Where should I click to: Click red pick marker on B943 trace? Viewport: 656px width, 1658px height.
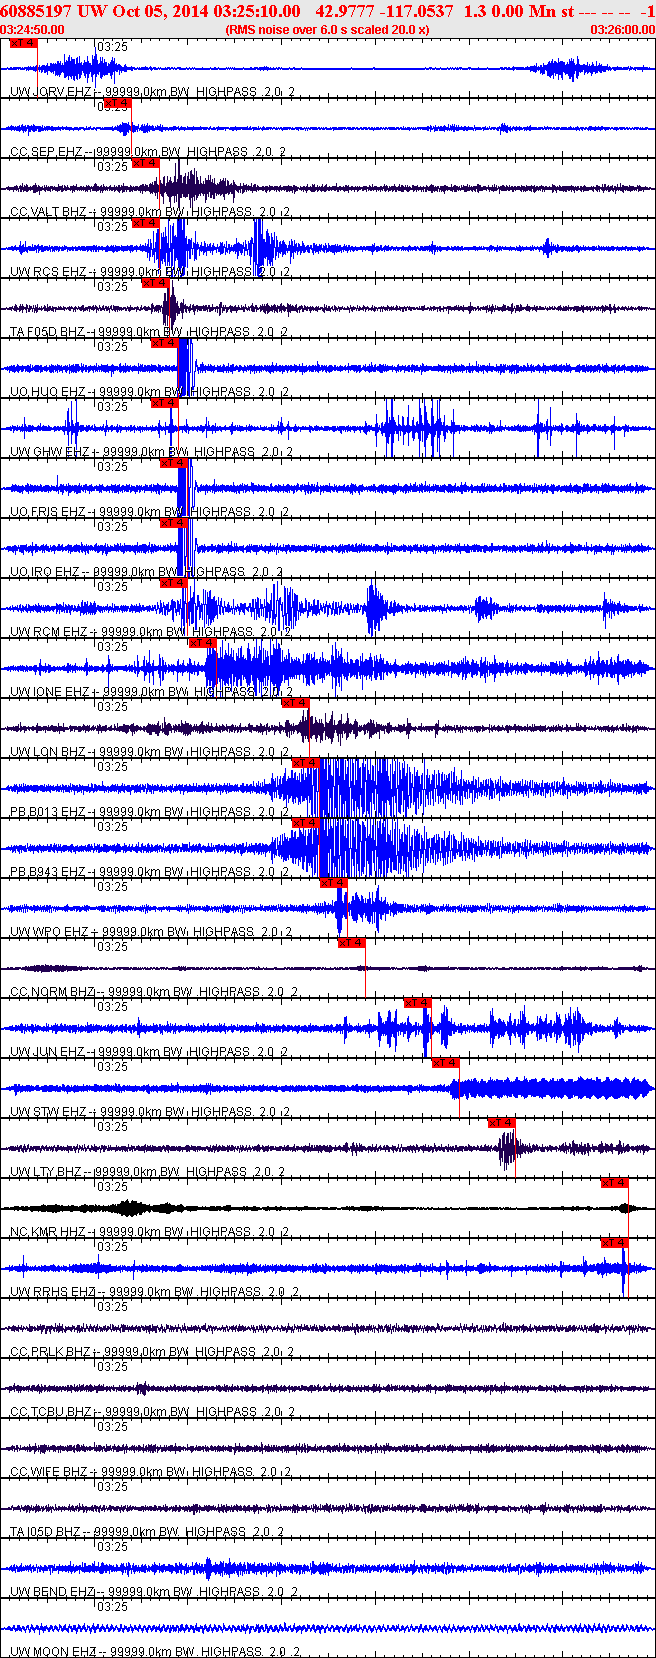coord(305,823)
